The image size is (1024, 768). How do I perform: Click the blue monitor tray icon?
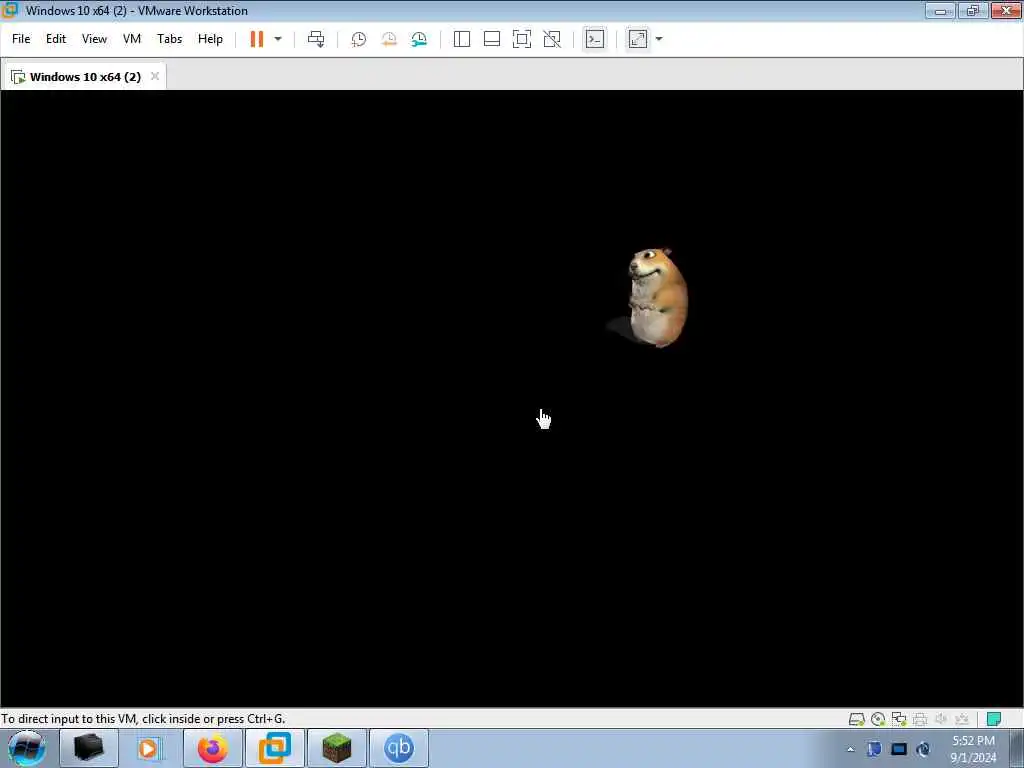[x=899, y=749]
